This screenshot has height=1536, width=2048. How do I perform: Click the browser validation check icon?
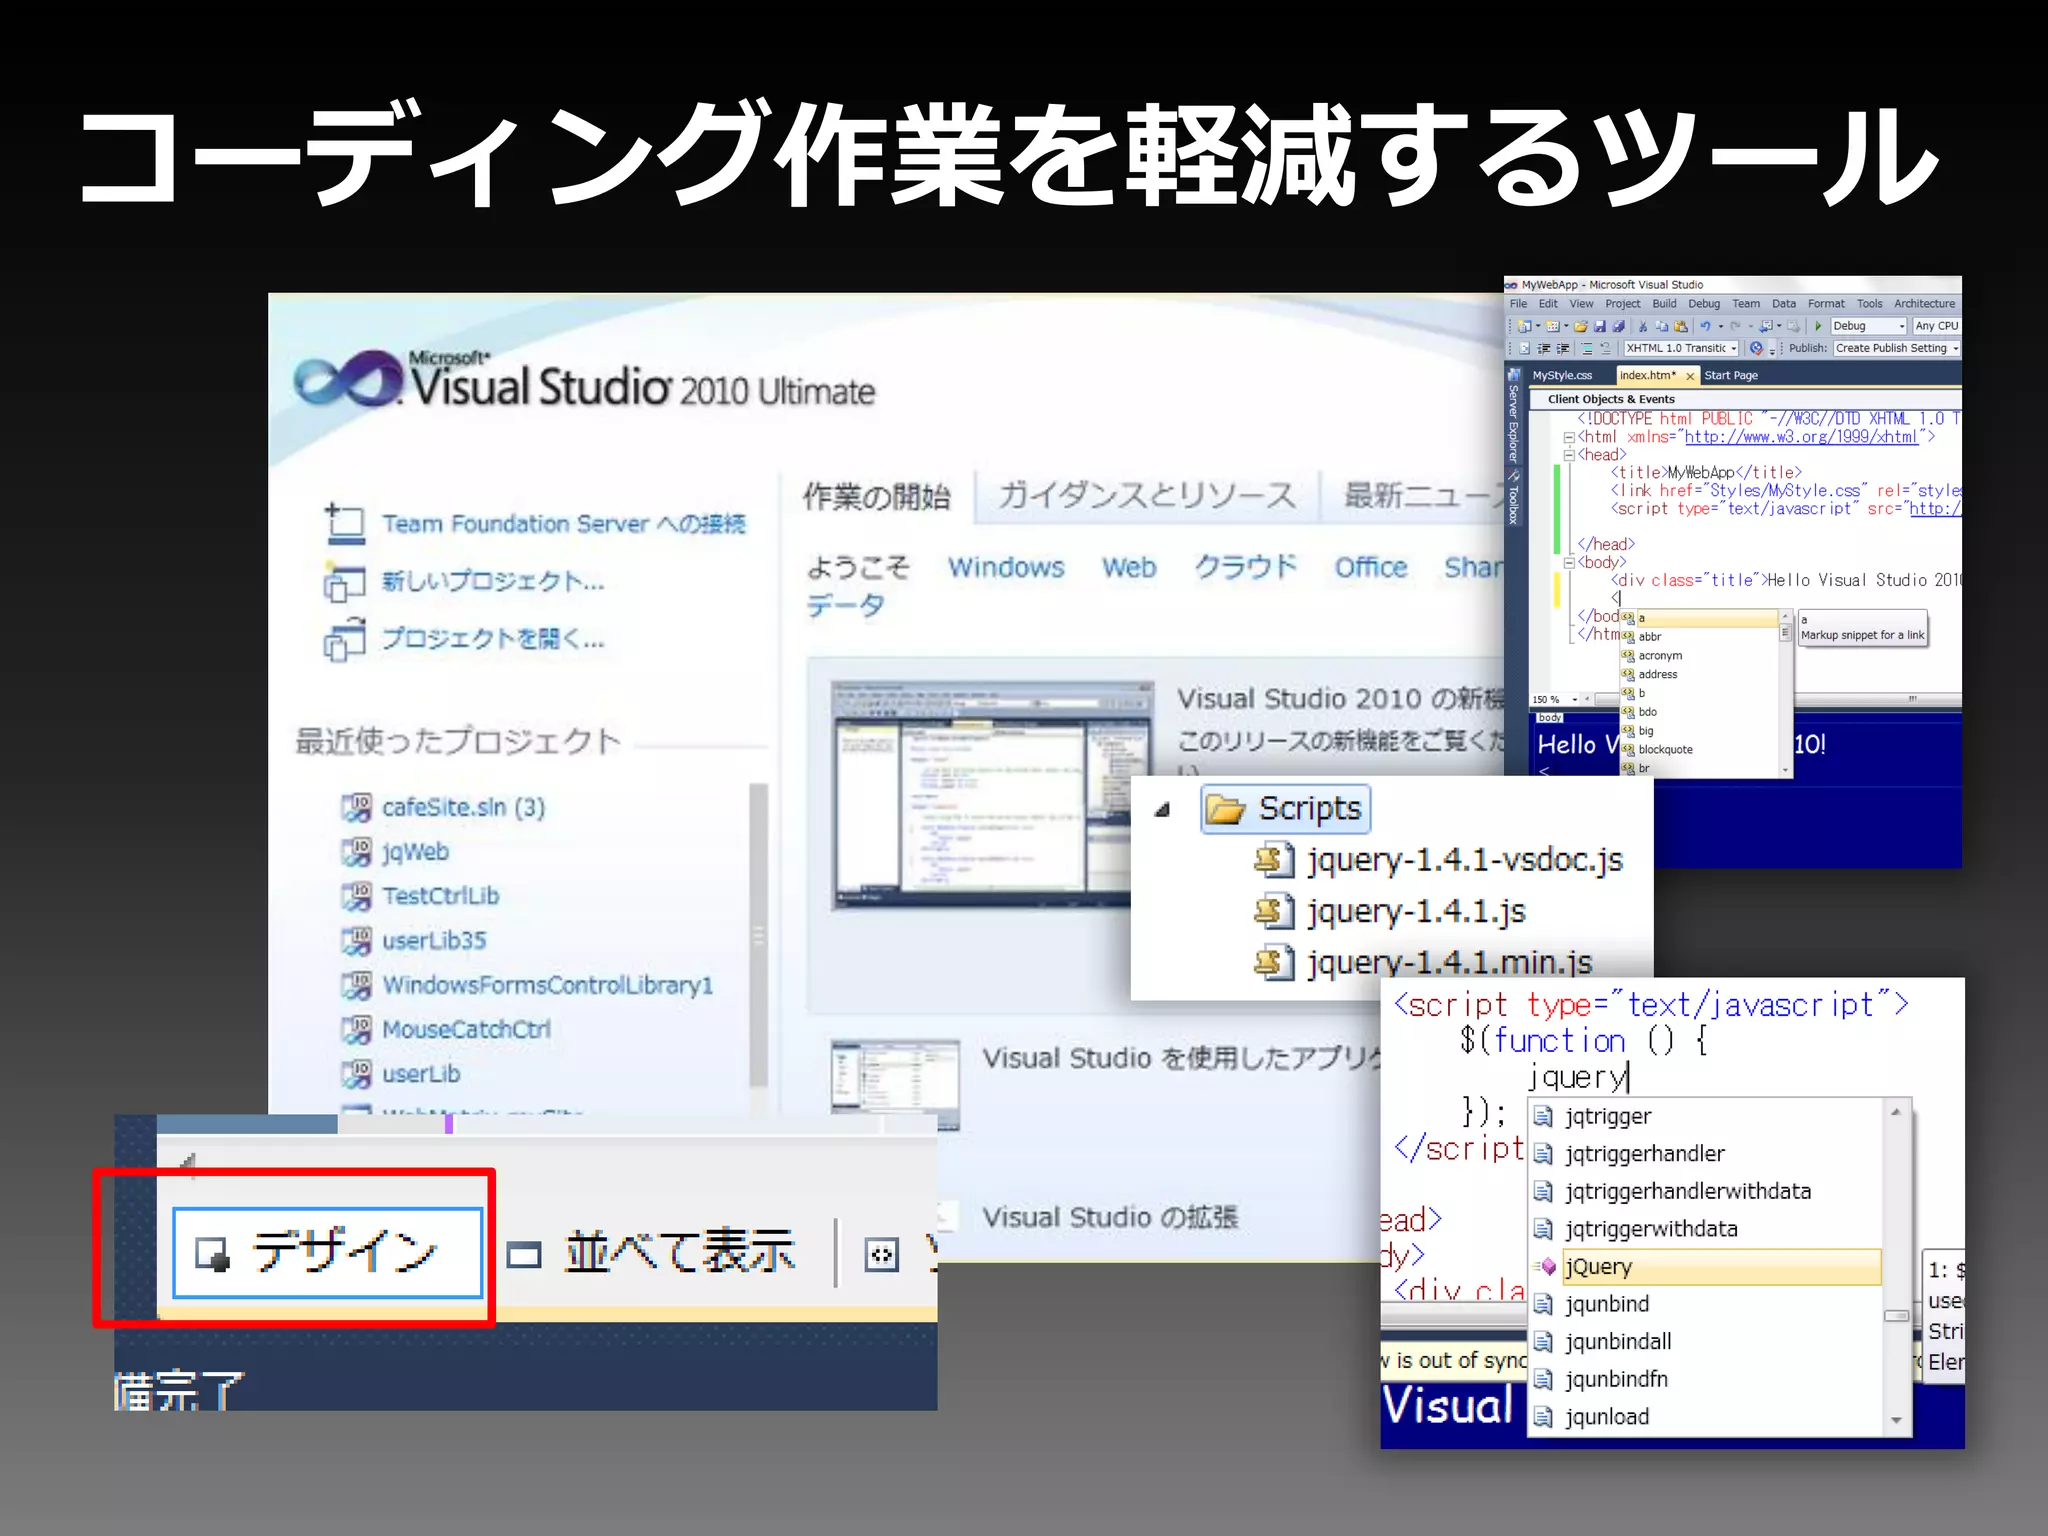point(1756,349)
